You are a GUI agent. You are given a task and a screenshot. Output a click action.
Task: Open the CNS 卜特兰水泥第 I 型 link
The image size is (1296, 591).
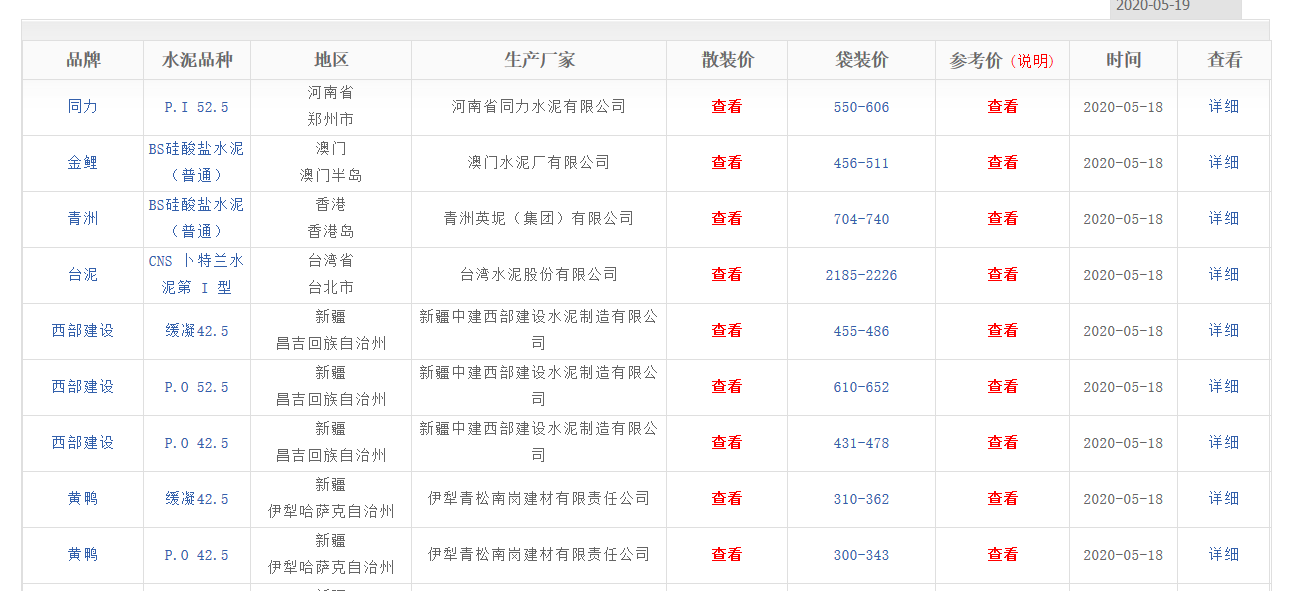196,274
